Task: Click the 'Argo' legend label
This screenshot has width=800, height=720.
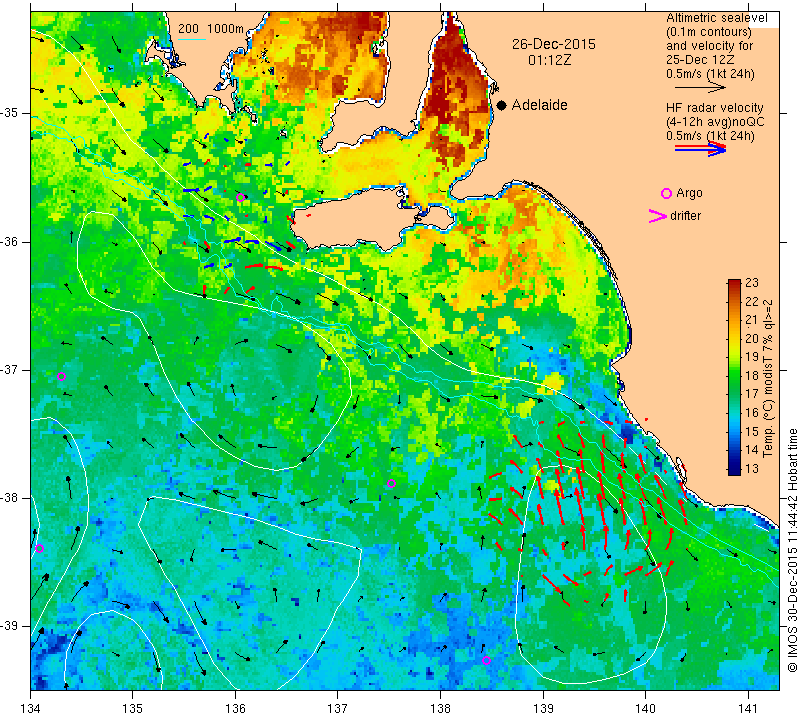Action: coord(689,193)
